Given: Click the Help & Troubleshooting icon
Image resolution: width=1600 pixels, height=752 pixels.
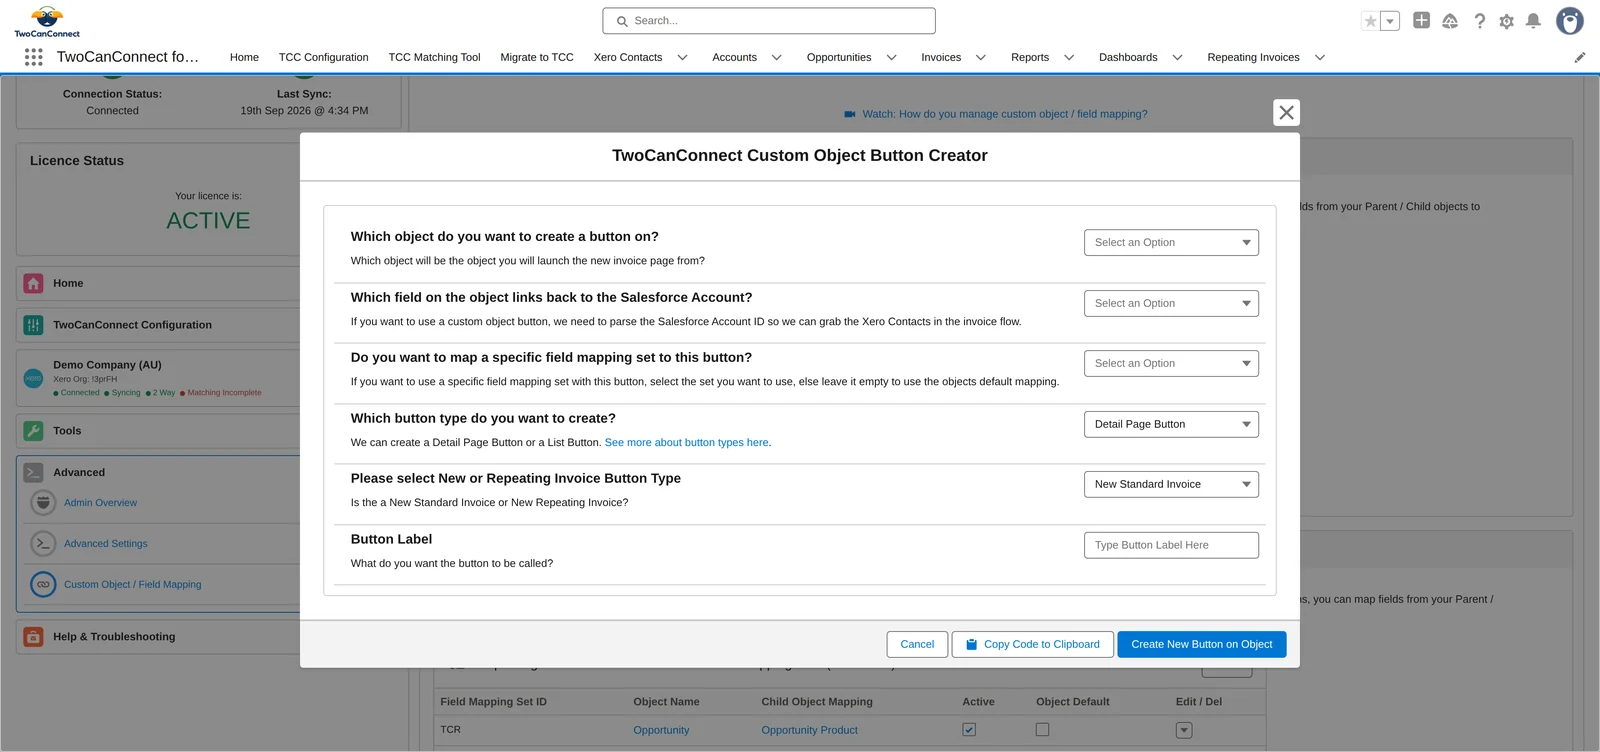Looking at the screenshot, I should click(33, 637).
